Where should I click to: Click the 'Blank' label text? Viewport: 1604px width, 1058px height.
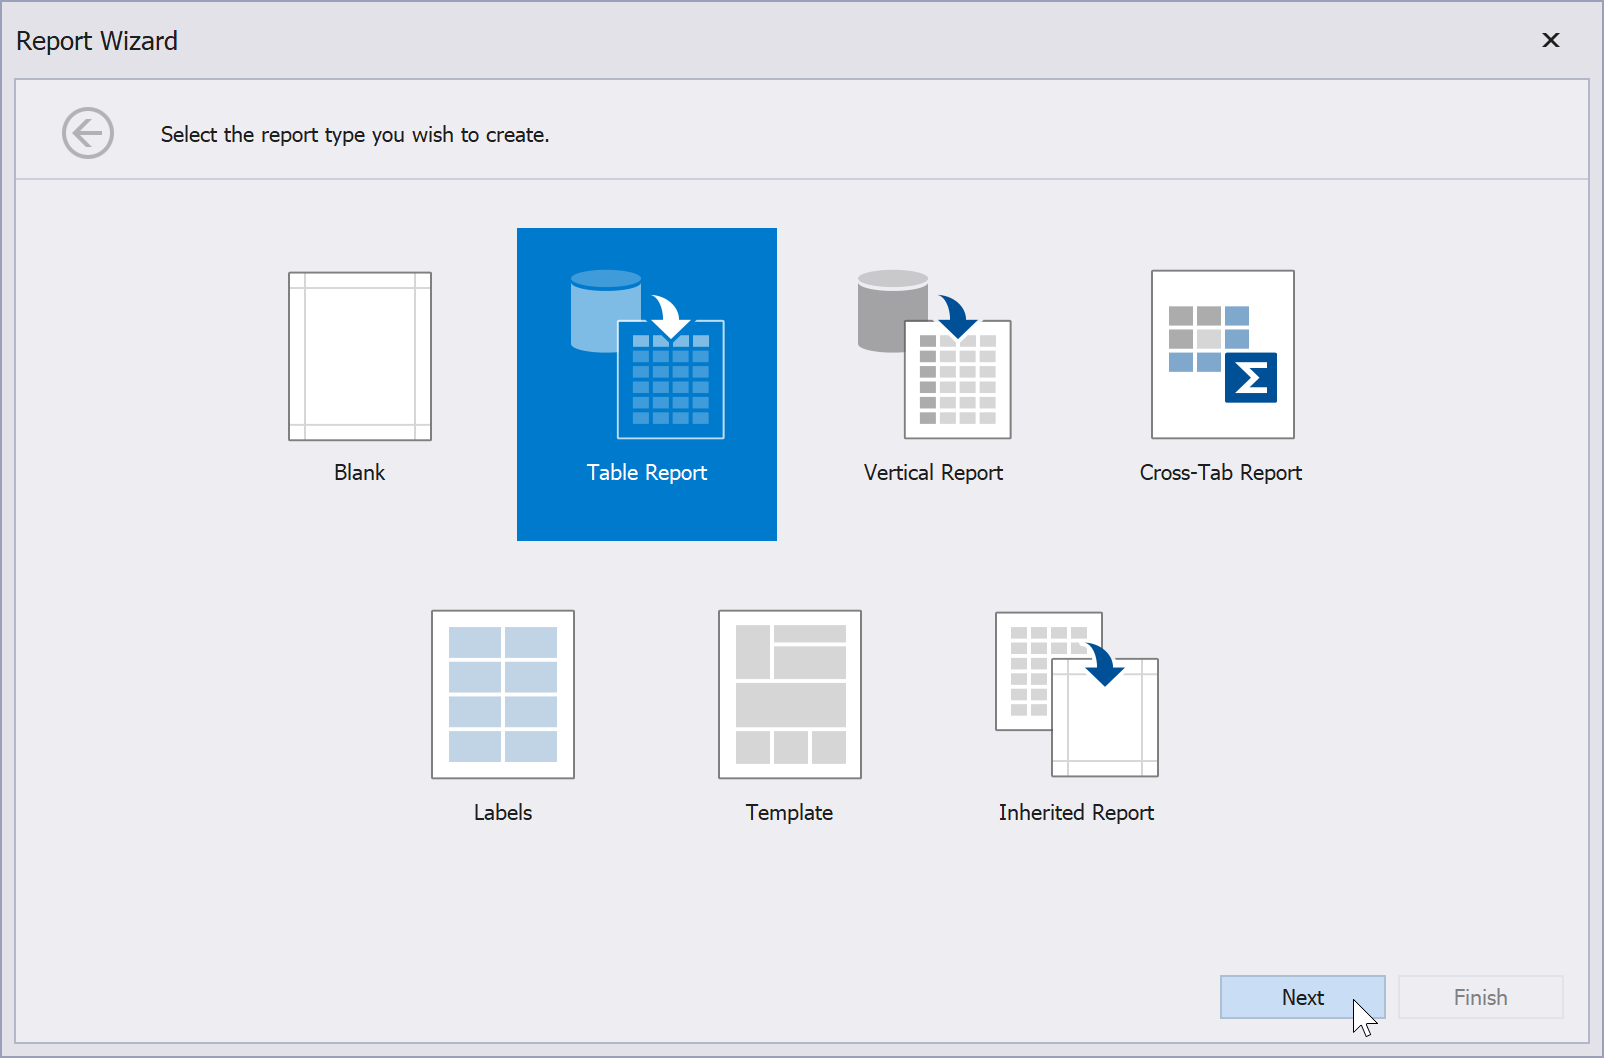pos(359,473)
